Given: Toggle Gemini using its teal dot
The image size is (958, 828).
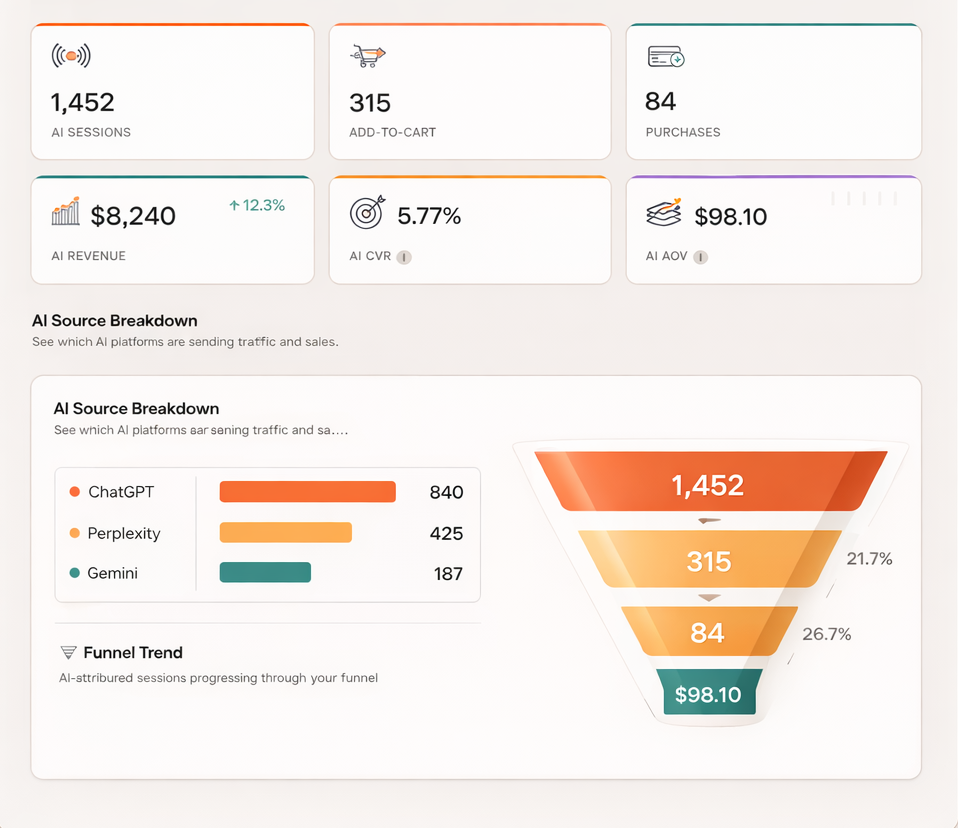Looking at the screenshot, I should (74, 573).
